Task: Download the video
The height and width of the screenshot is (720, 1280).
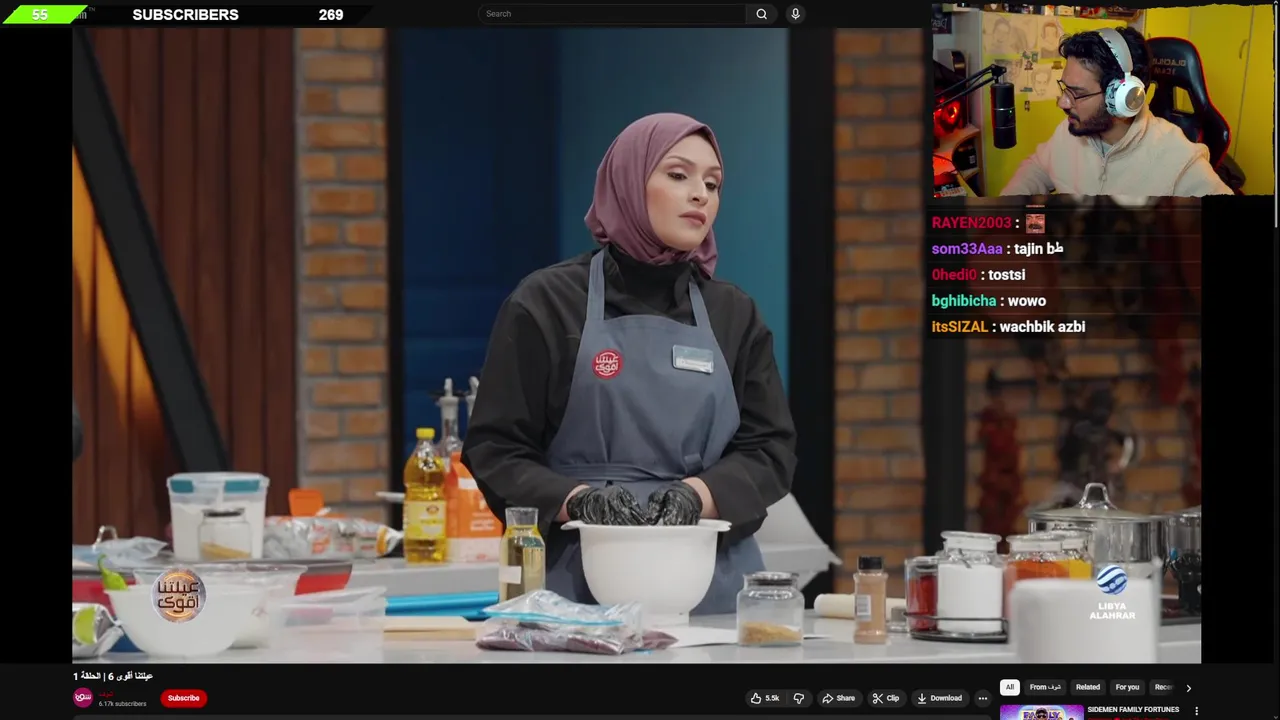Action: click(x=940, y=698)
